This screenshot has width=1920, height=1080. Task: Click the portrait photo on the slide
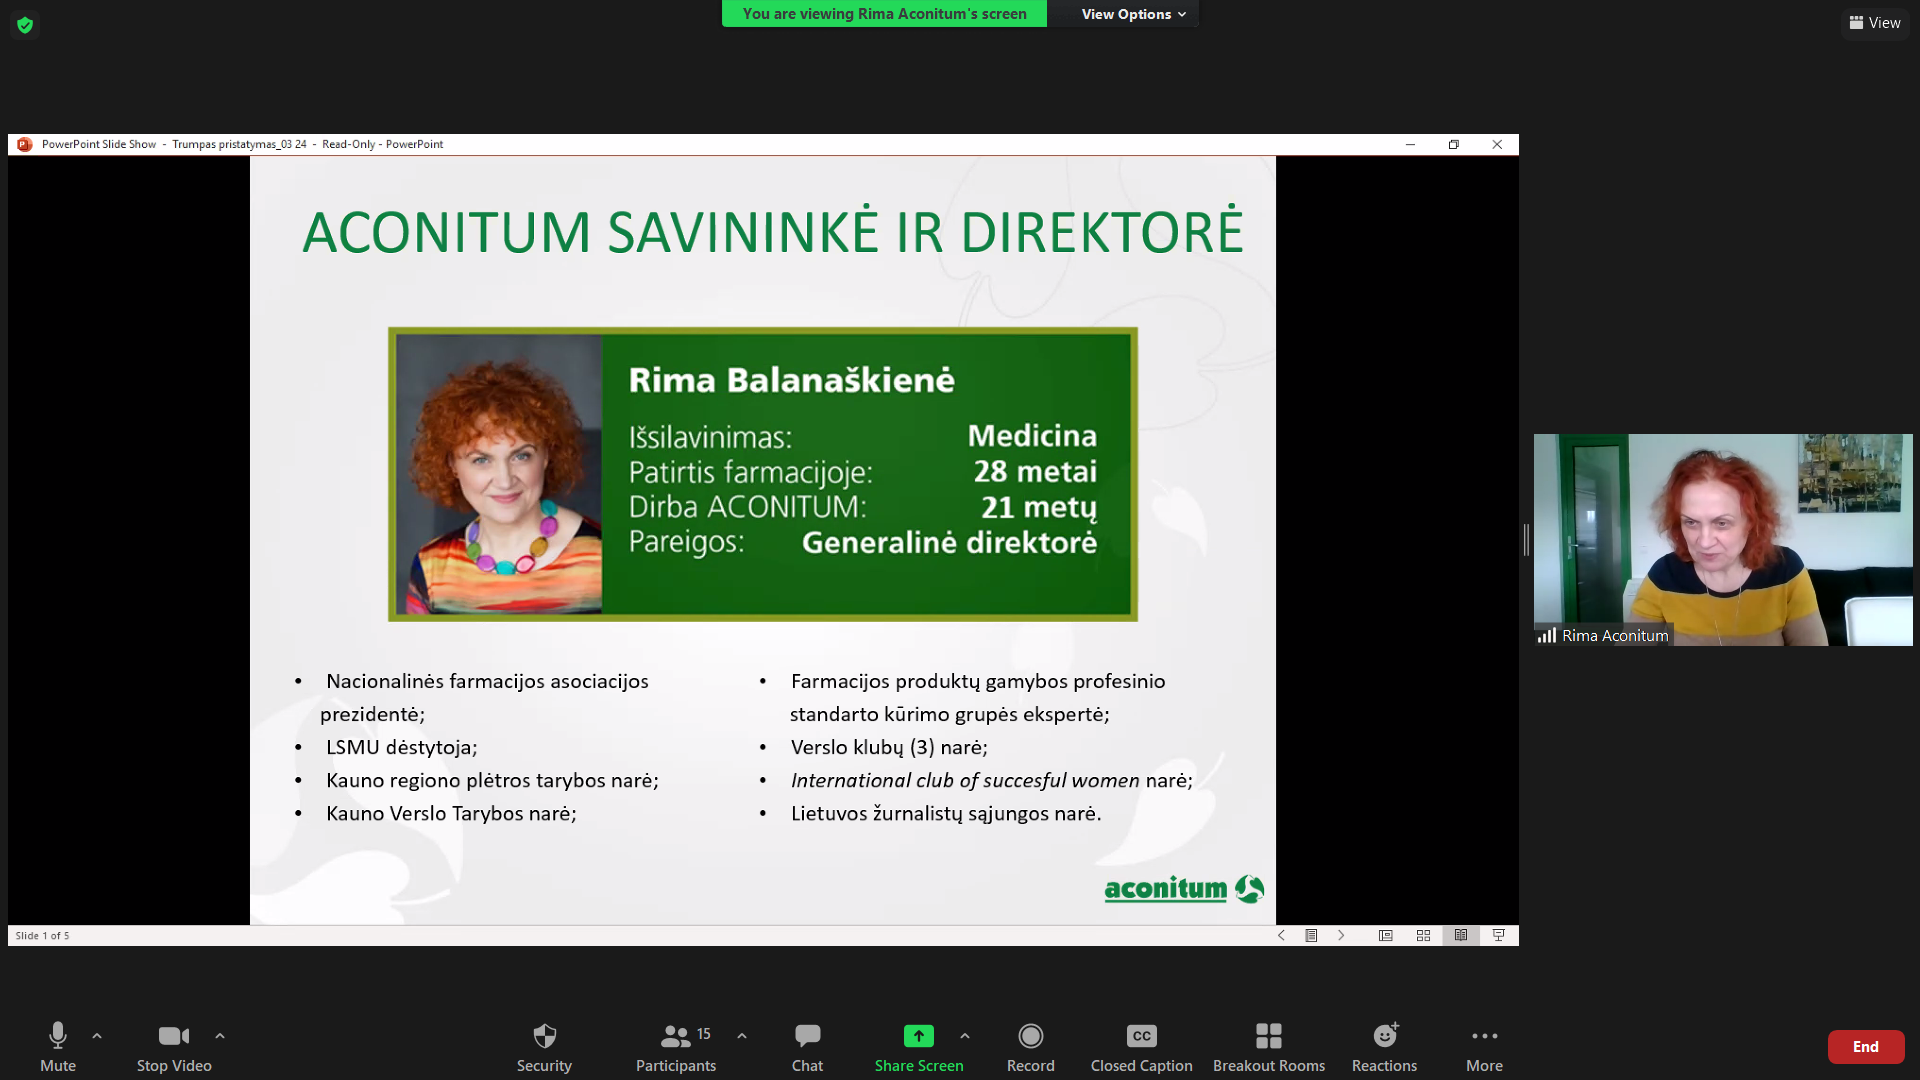click(500, 474)
